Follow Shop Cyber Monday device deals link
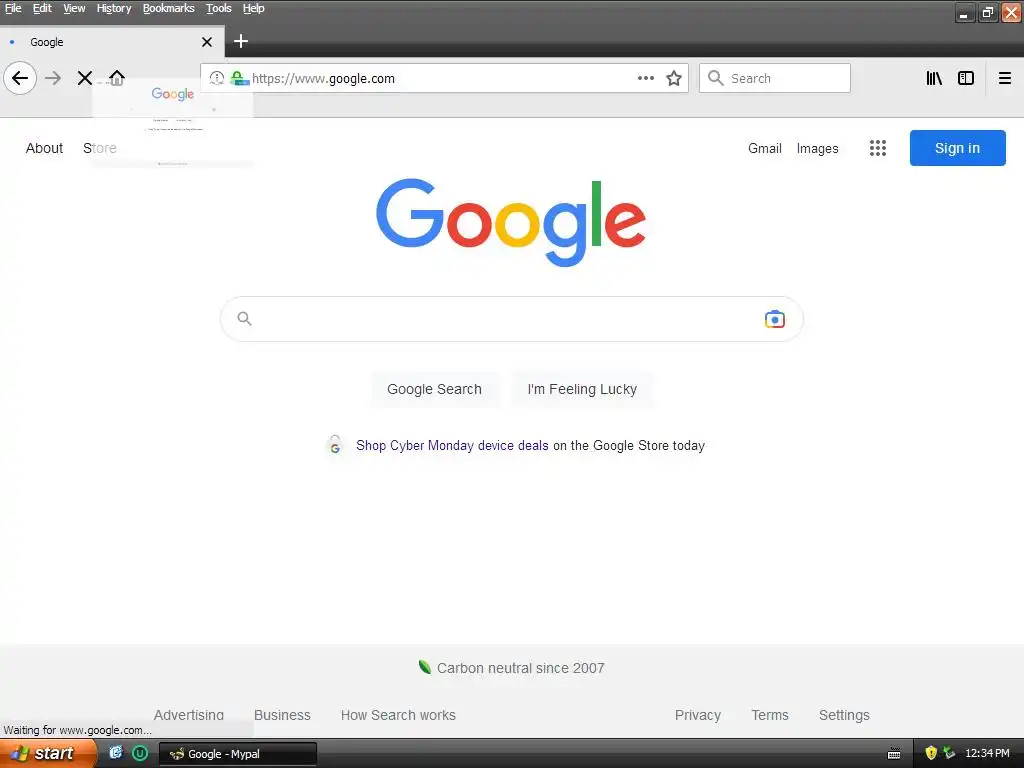The height and width of the screenshot is (768, 1024). [452, 445]
